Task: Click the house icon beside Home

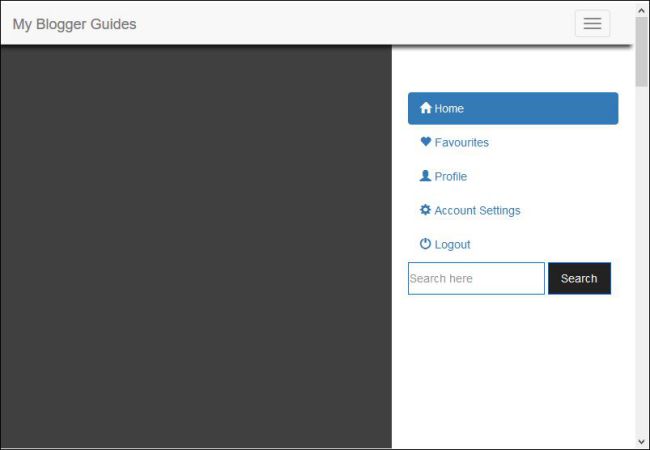Action: tap(425, 108)
